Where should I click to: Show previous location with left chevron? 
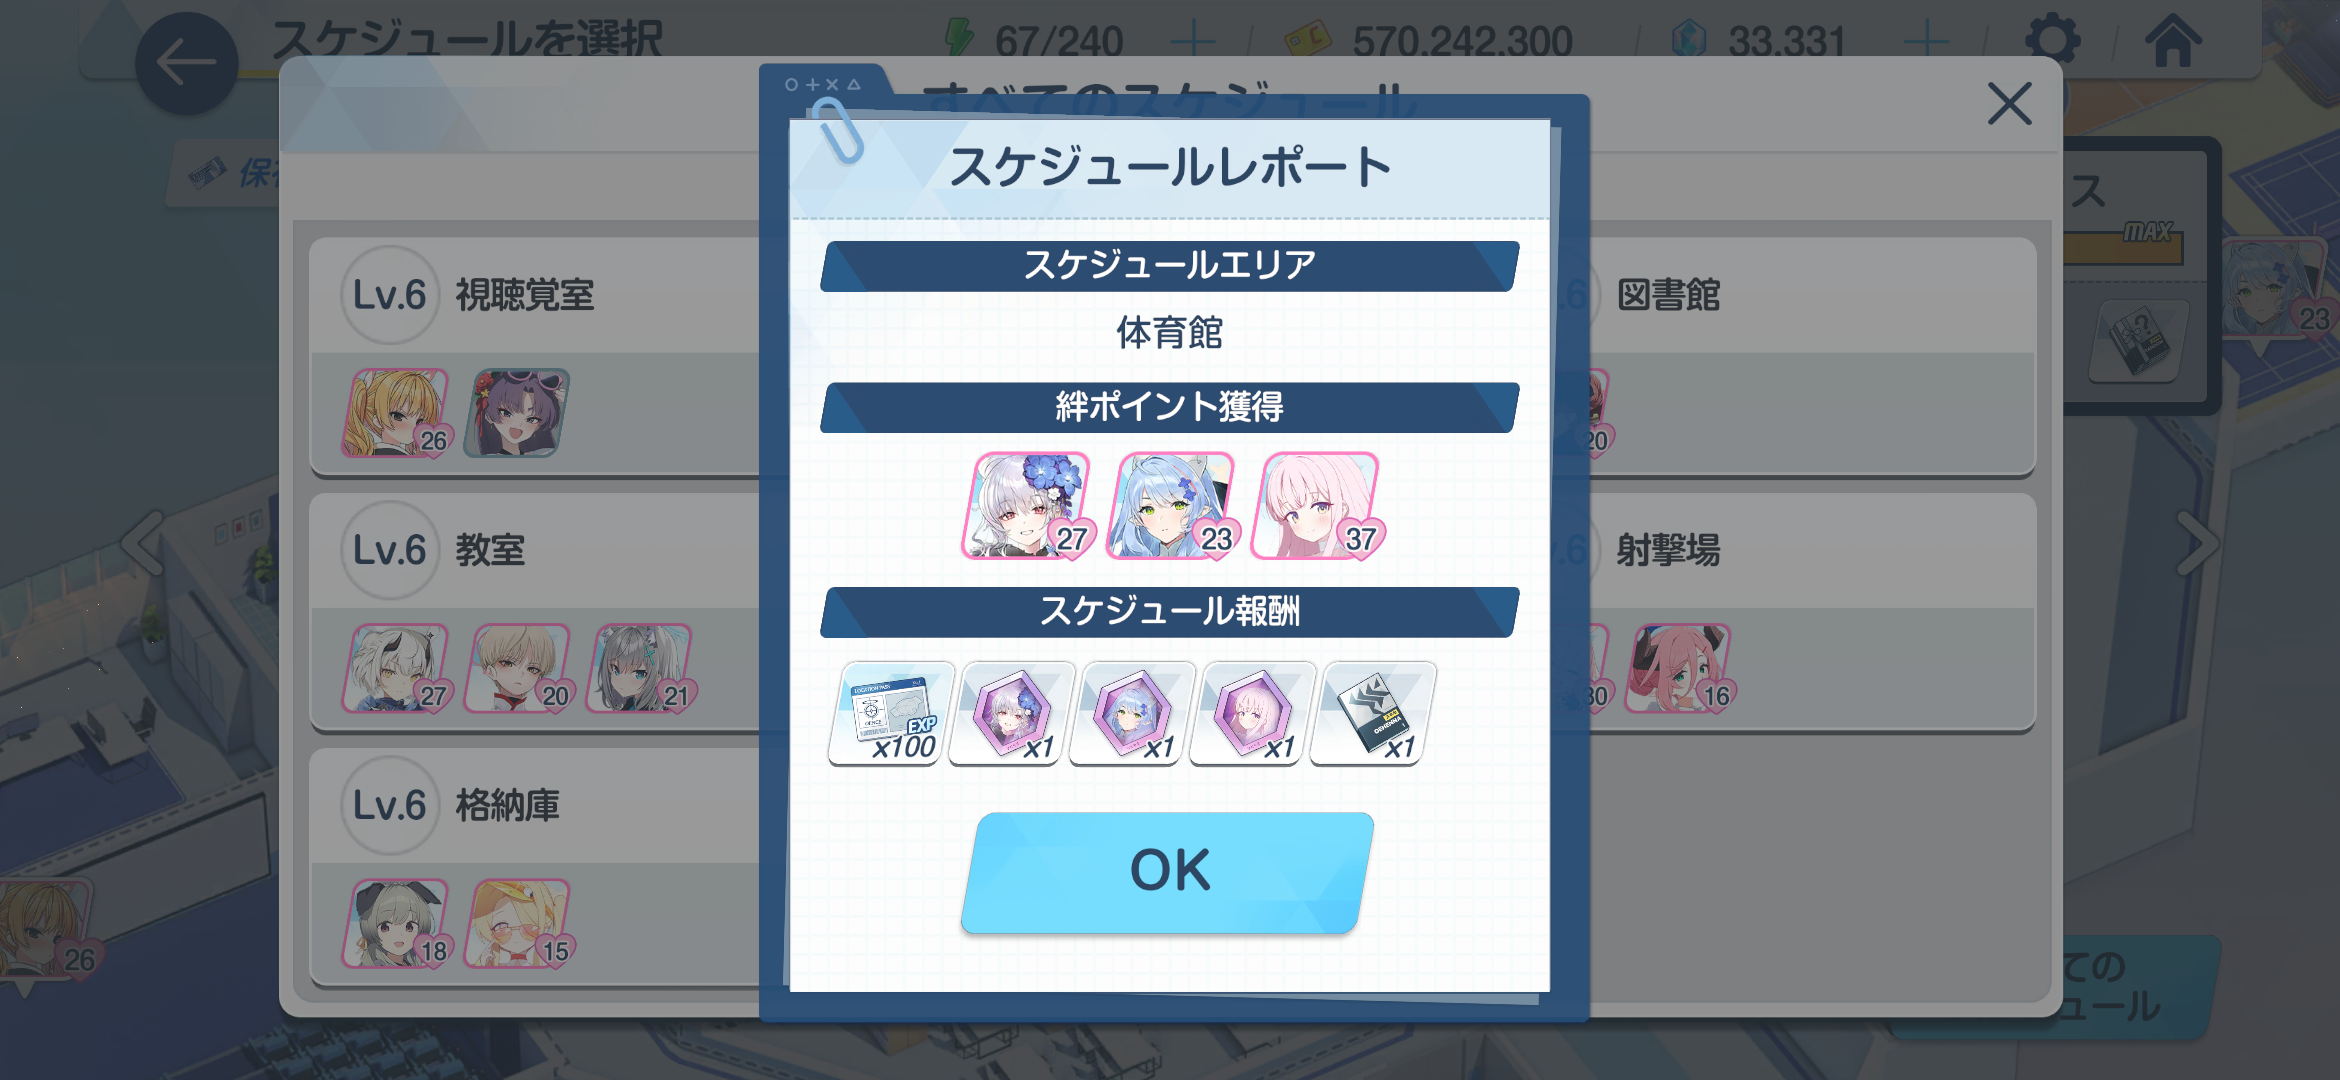coord(145,544)
